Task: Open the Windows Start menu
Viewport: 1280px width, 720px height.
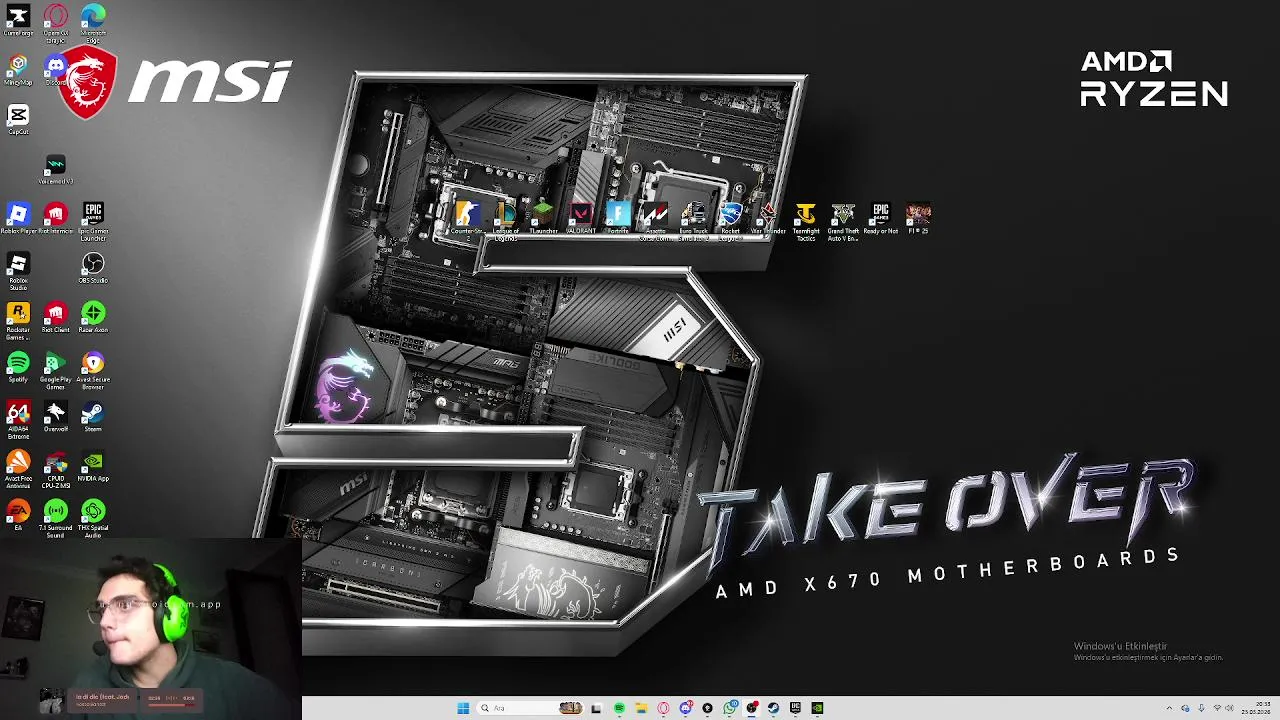Action: [x=463, y=708]
